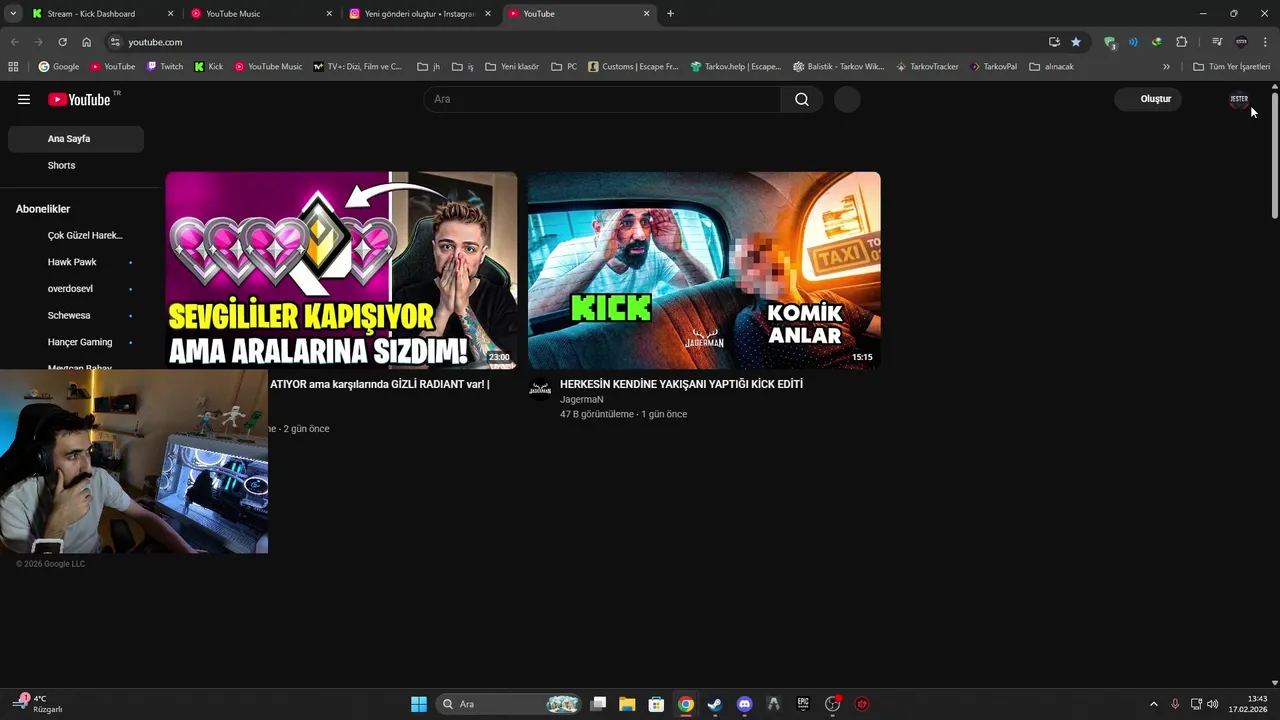Viewport: 1280px width, 720px height.
Task: Click the voice search microphone button
Action: [847, 99]
